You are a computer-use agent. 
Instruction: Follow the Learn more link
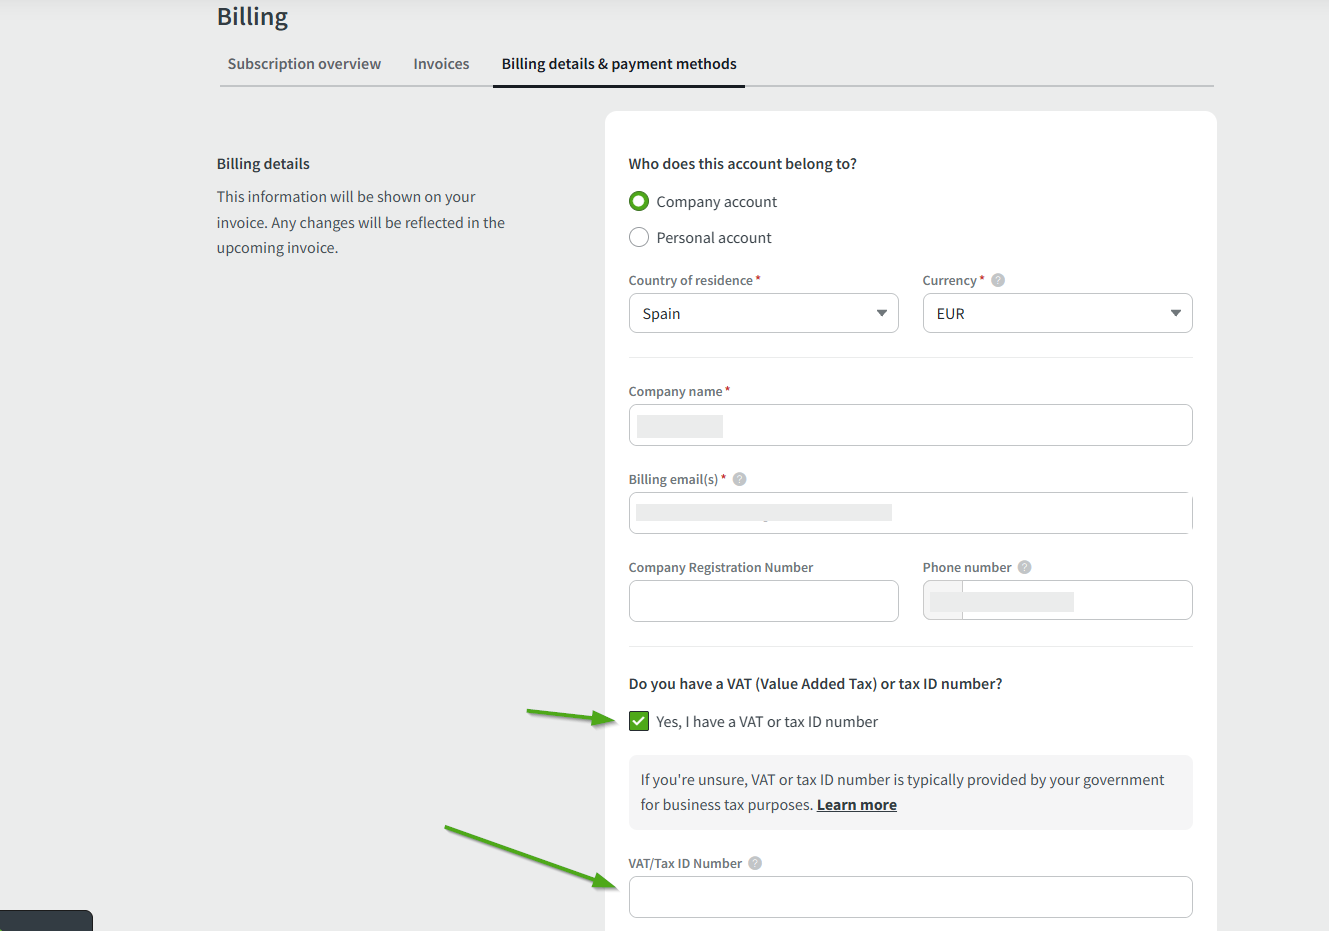pos(856,805)
